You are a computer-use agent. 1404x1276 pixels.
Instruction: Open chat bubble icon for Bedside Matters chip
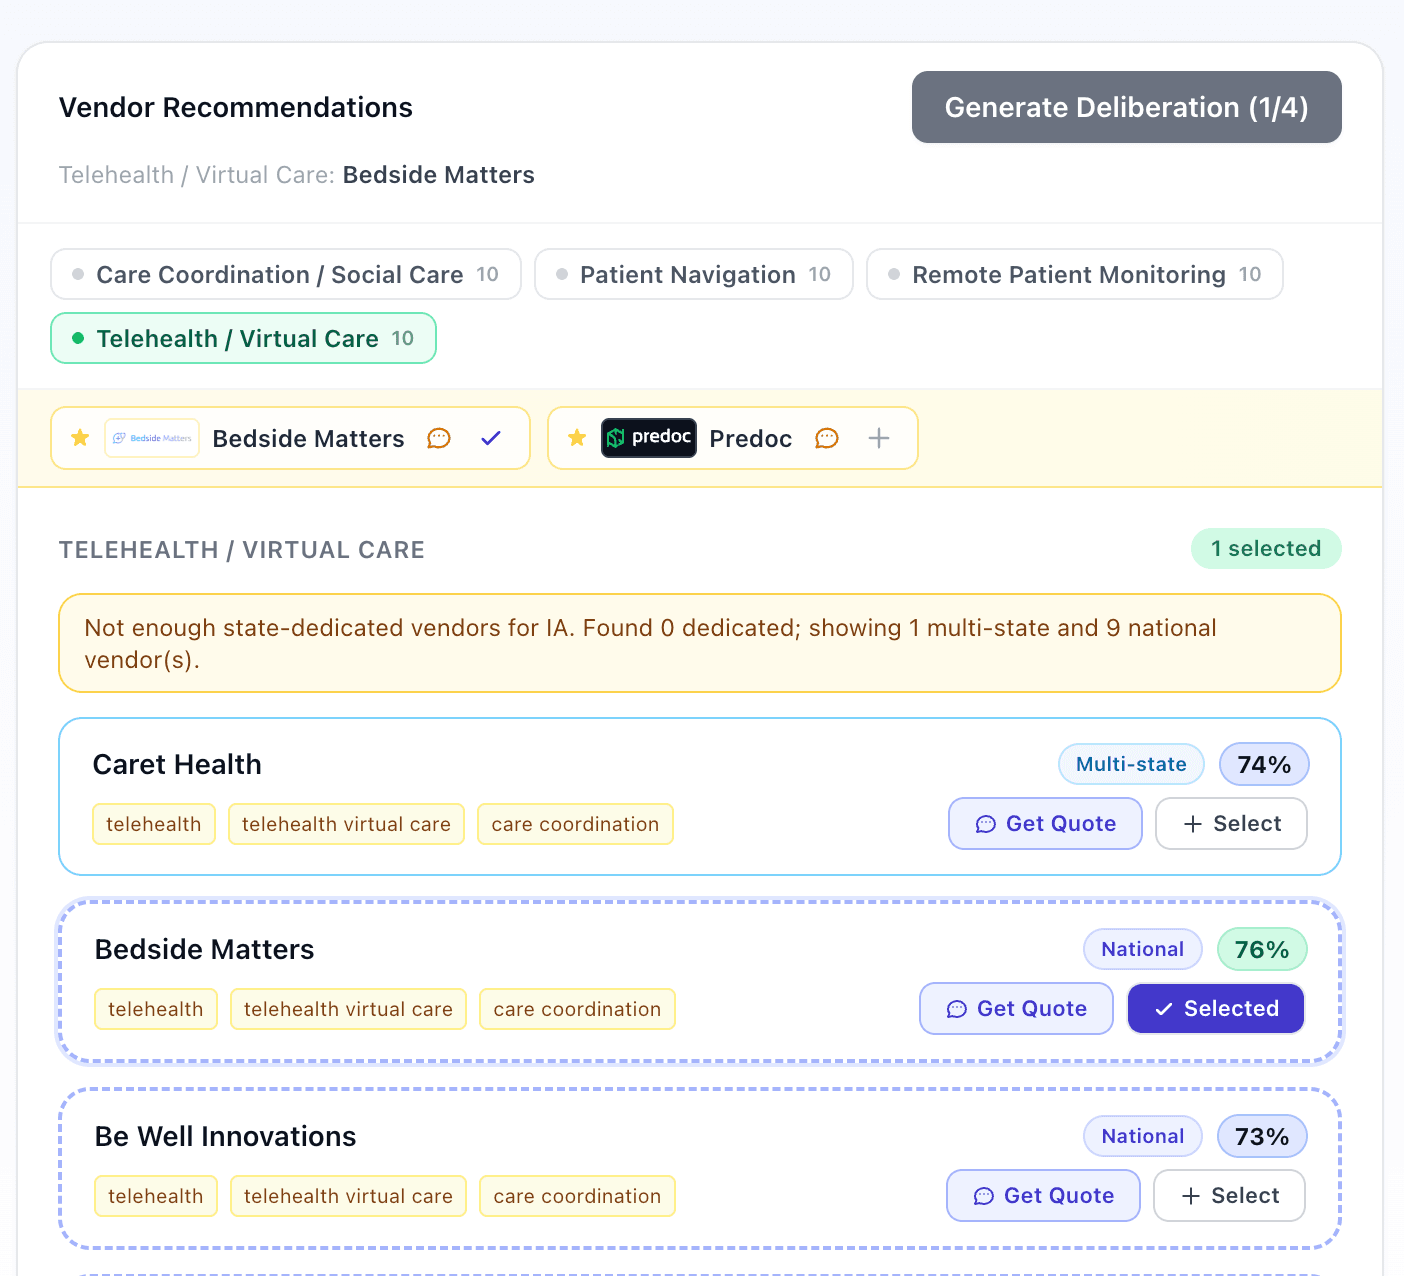(x=439, y=438)
